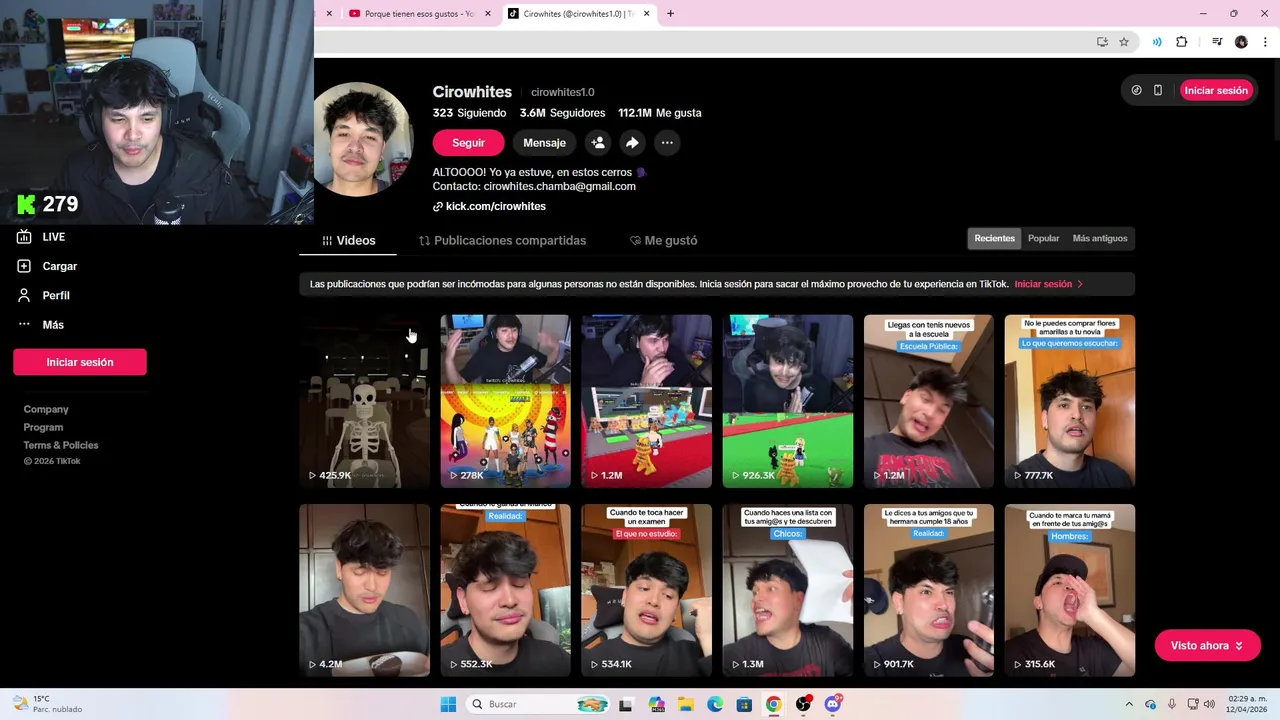The image size is (1280, 720).
Task: Click the 323 Siguiendo count
Action: point(470,113)
